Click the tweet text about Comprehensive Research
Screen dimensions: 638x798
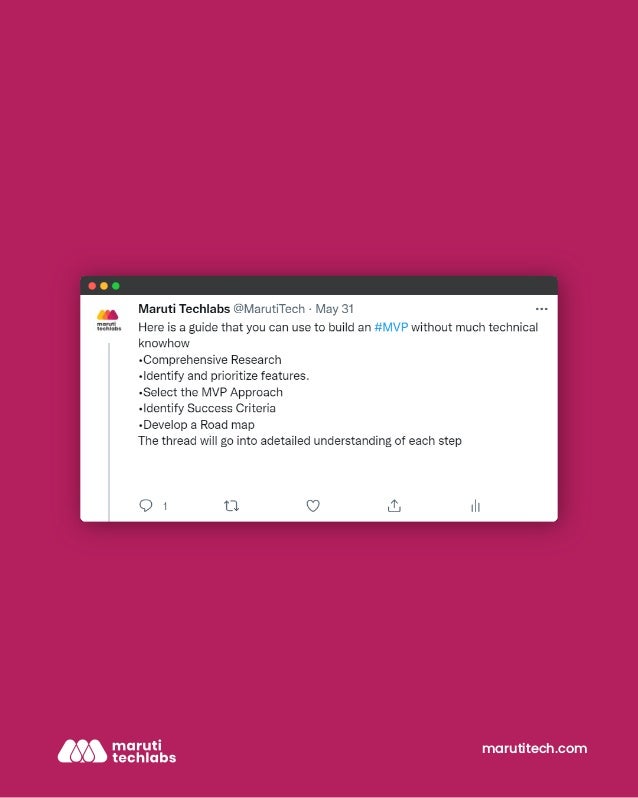pyautogui.click(x=210, y=360)
